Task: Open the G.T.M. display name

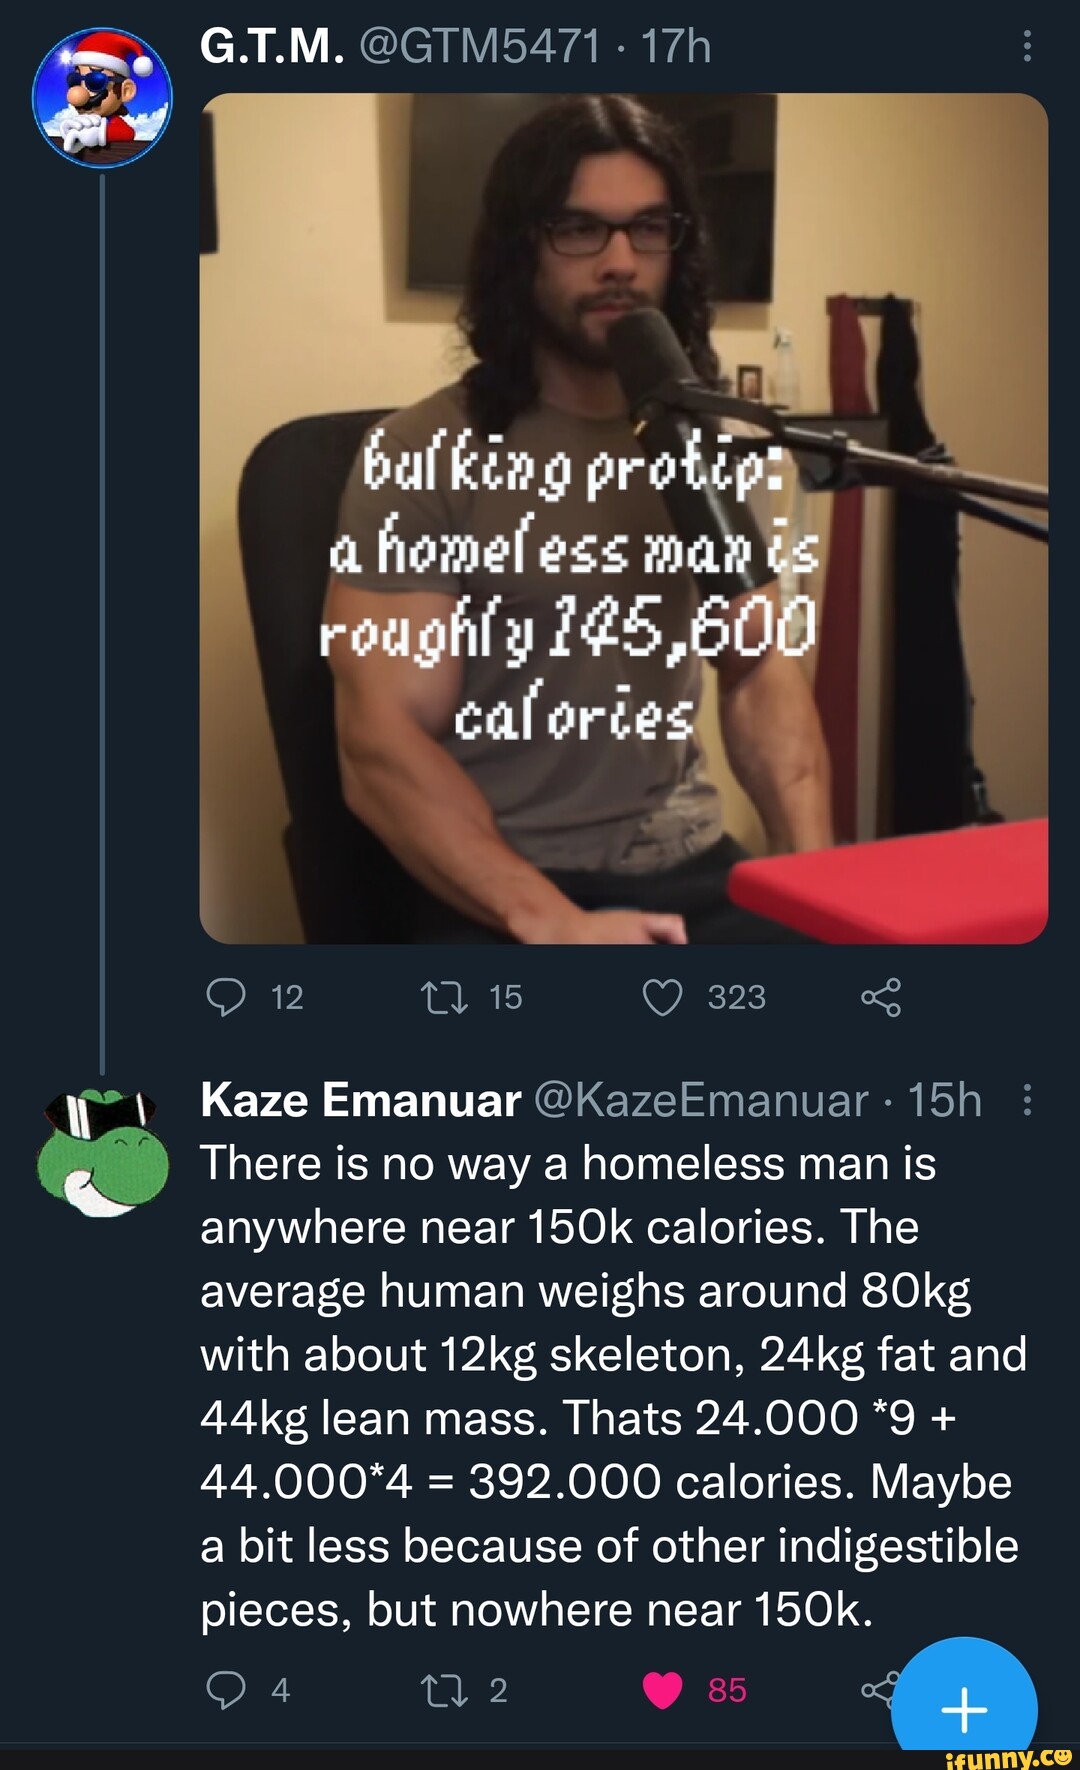Action: (x=272, y=46)
